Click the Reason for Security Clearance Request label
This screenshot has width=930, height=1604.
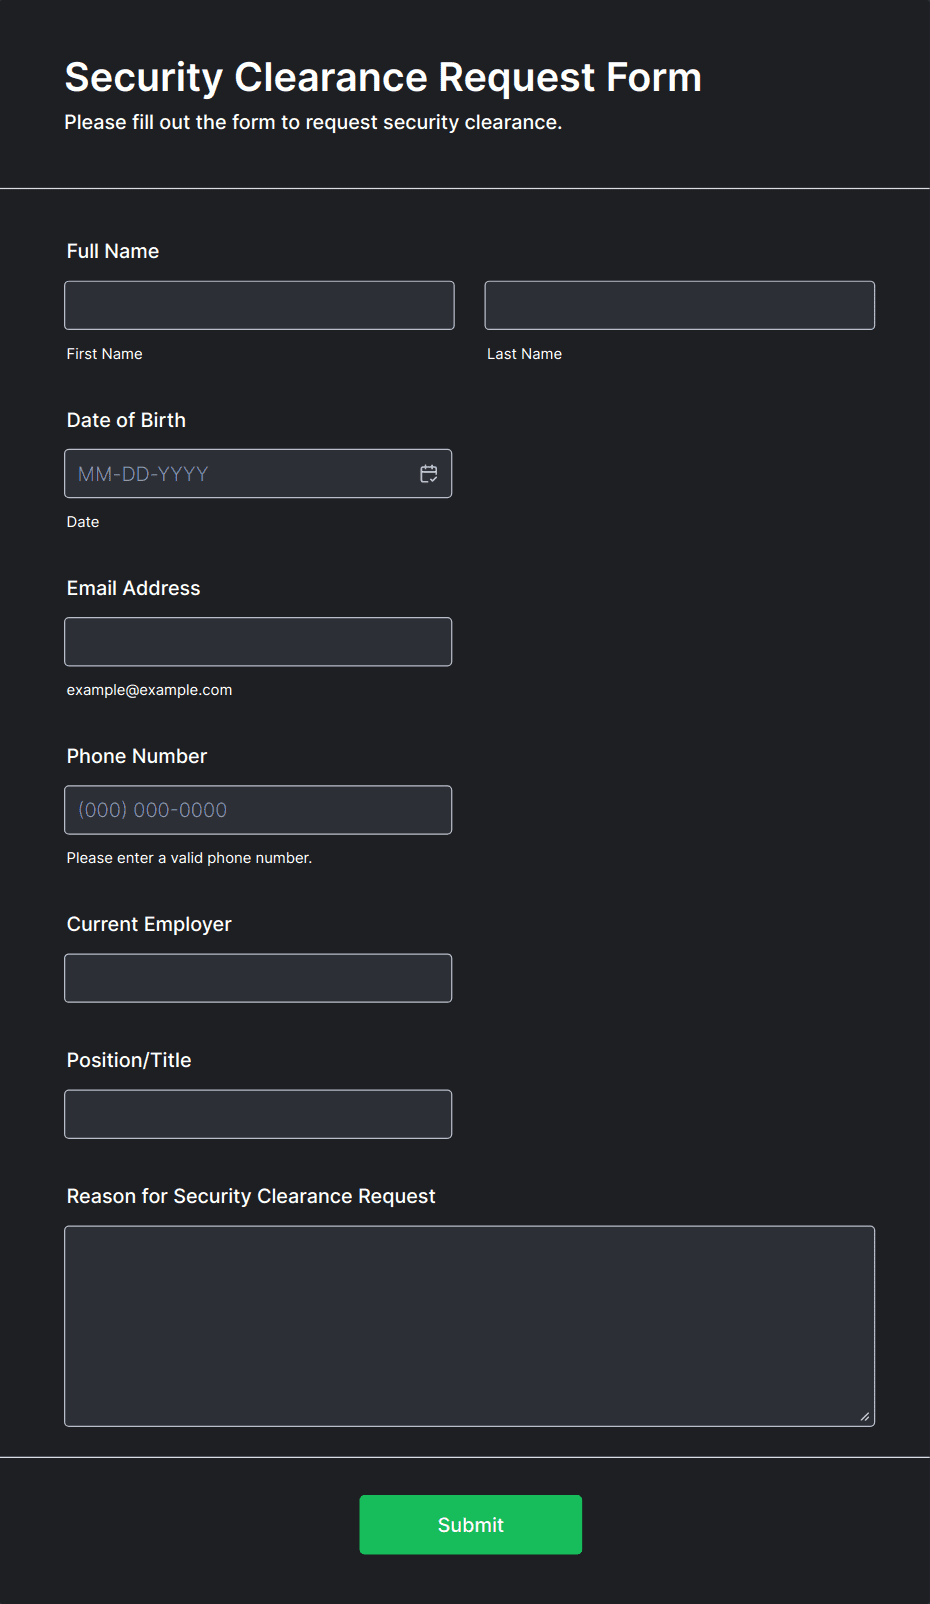pyautogui.click(x=251, y=1196)
